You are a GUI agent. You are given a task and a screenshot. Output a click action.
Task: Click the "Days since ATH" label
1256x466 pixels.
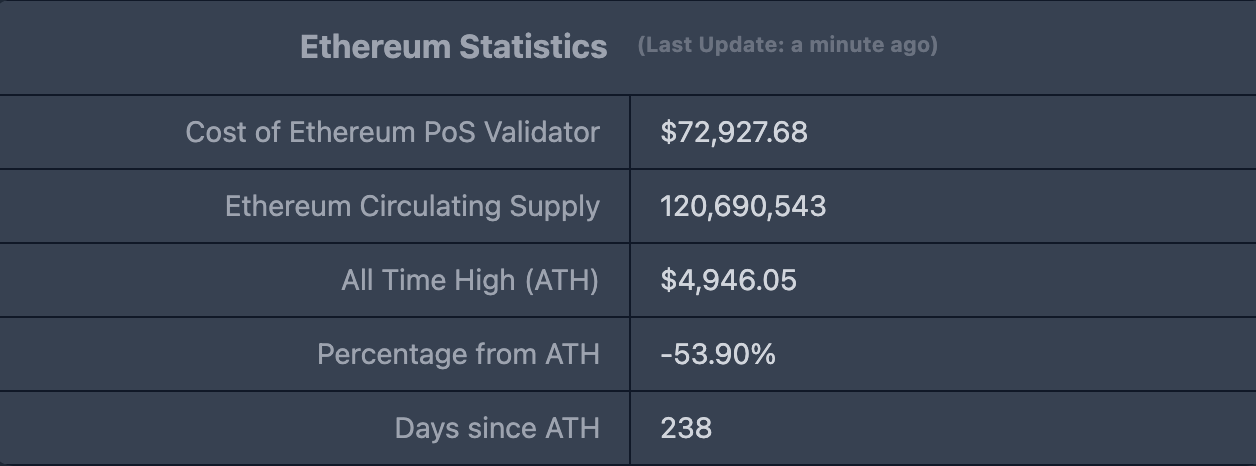pos(497,428)
